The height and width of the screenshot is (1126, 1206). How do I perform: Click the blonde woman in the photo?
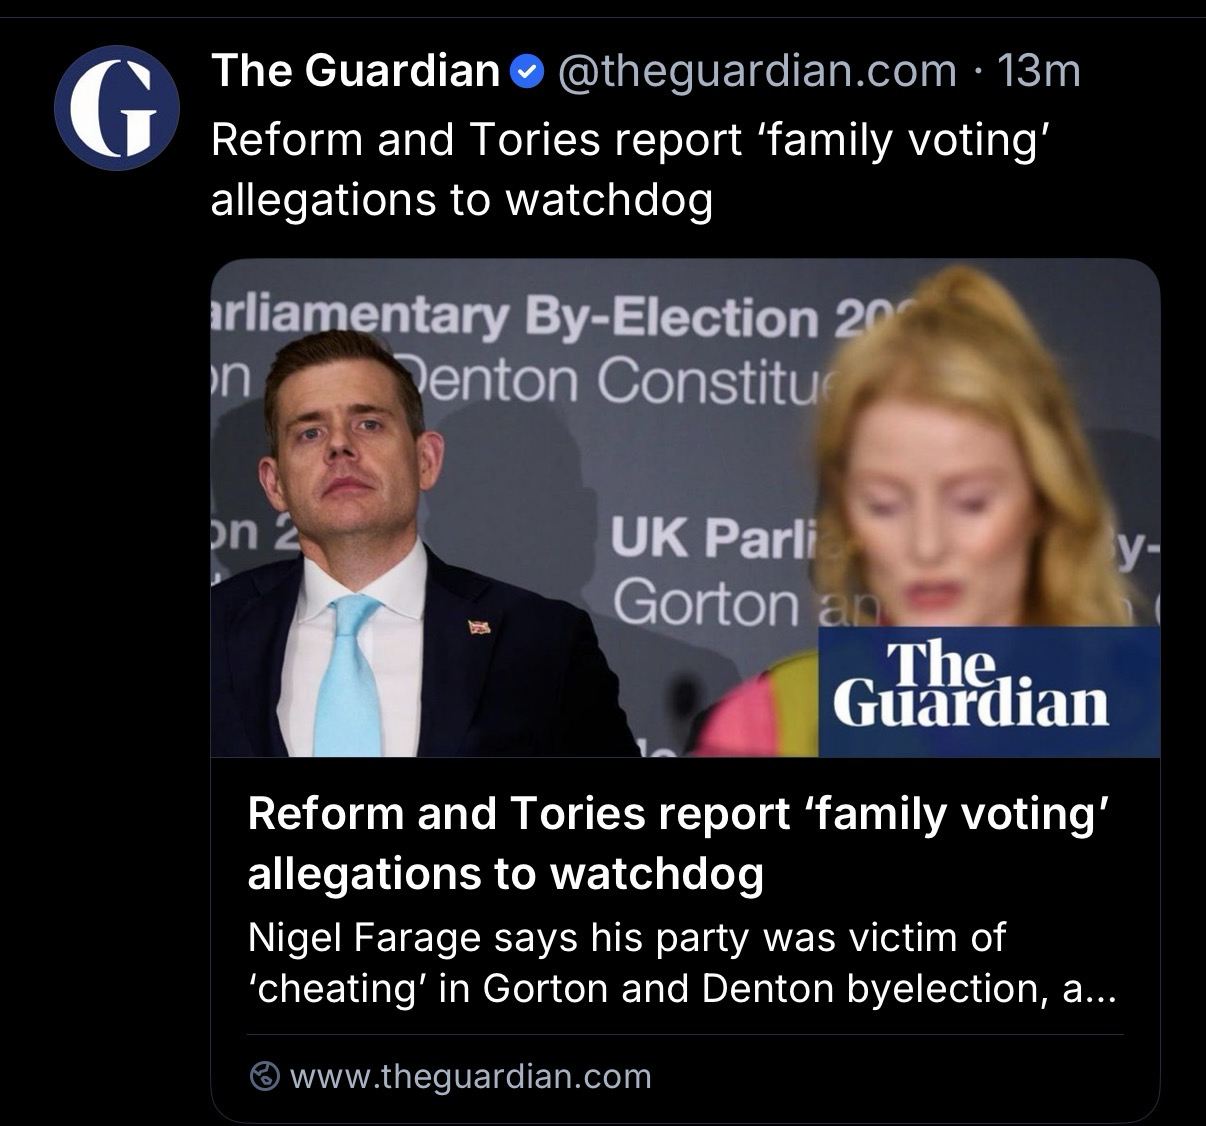tap(950, 480)
